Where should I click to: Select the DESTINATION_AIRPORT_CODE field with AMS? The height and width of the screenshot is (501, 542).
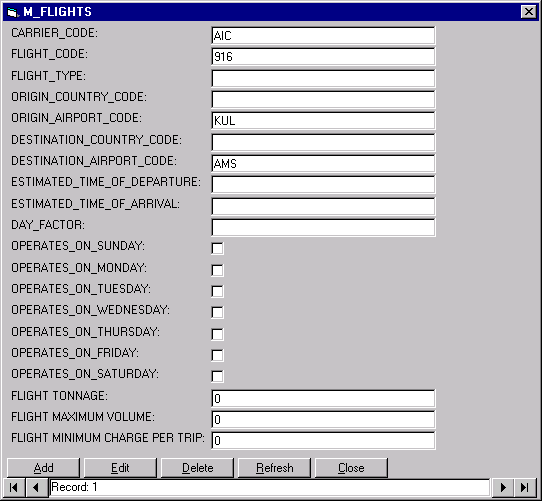[323, 163]
